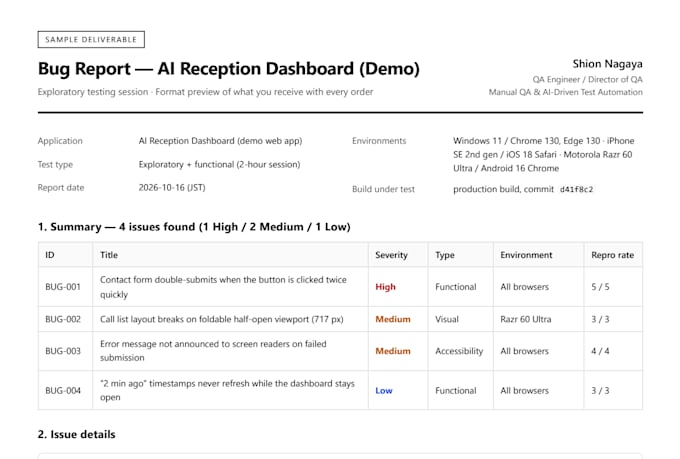Click All browsers in the BUG-003 row
The image size is (680, 459).
pyautogui.click(x=524, y=351)
